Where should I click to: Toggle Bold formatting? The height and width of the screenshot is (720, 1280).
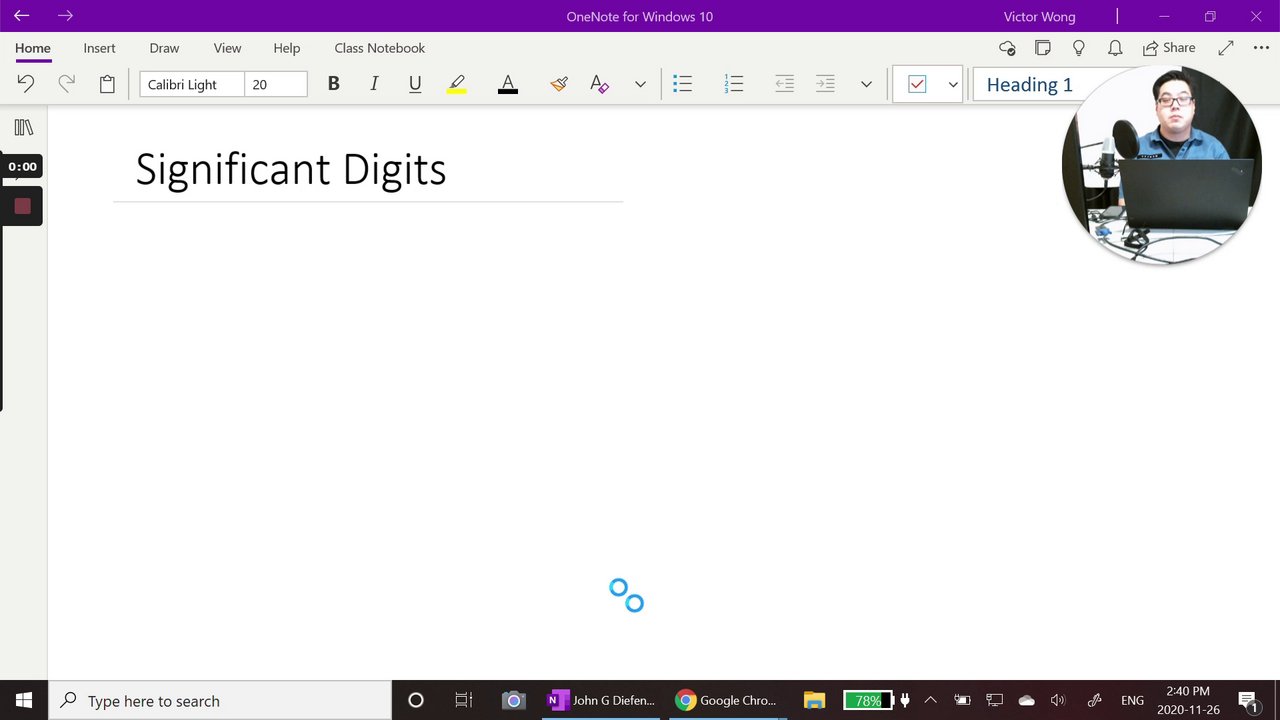coord(334,85)
